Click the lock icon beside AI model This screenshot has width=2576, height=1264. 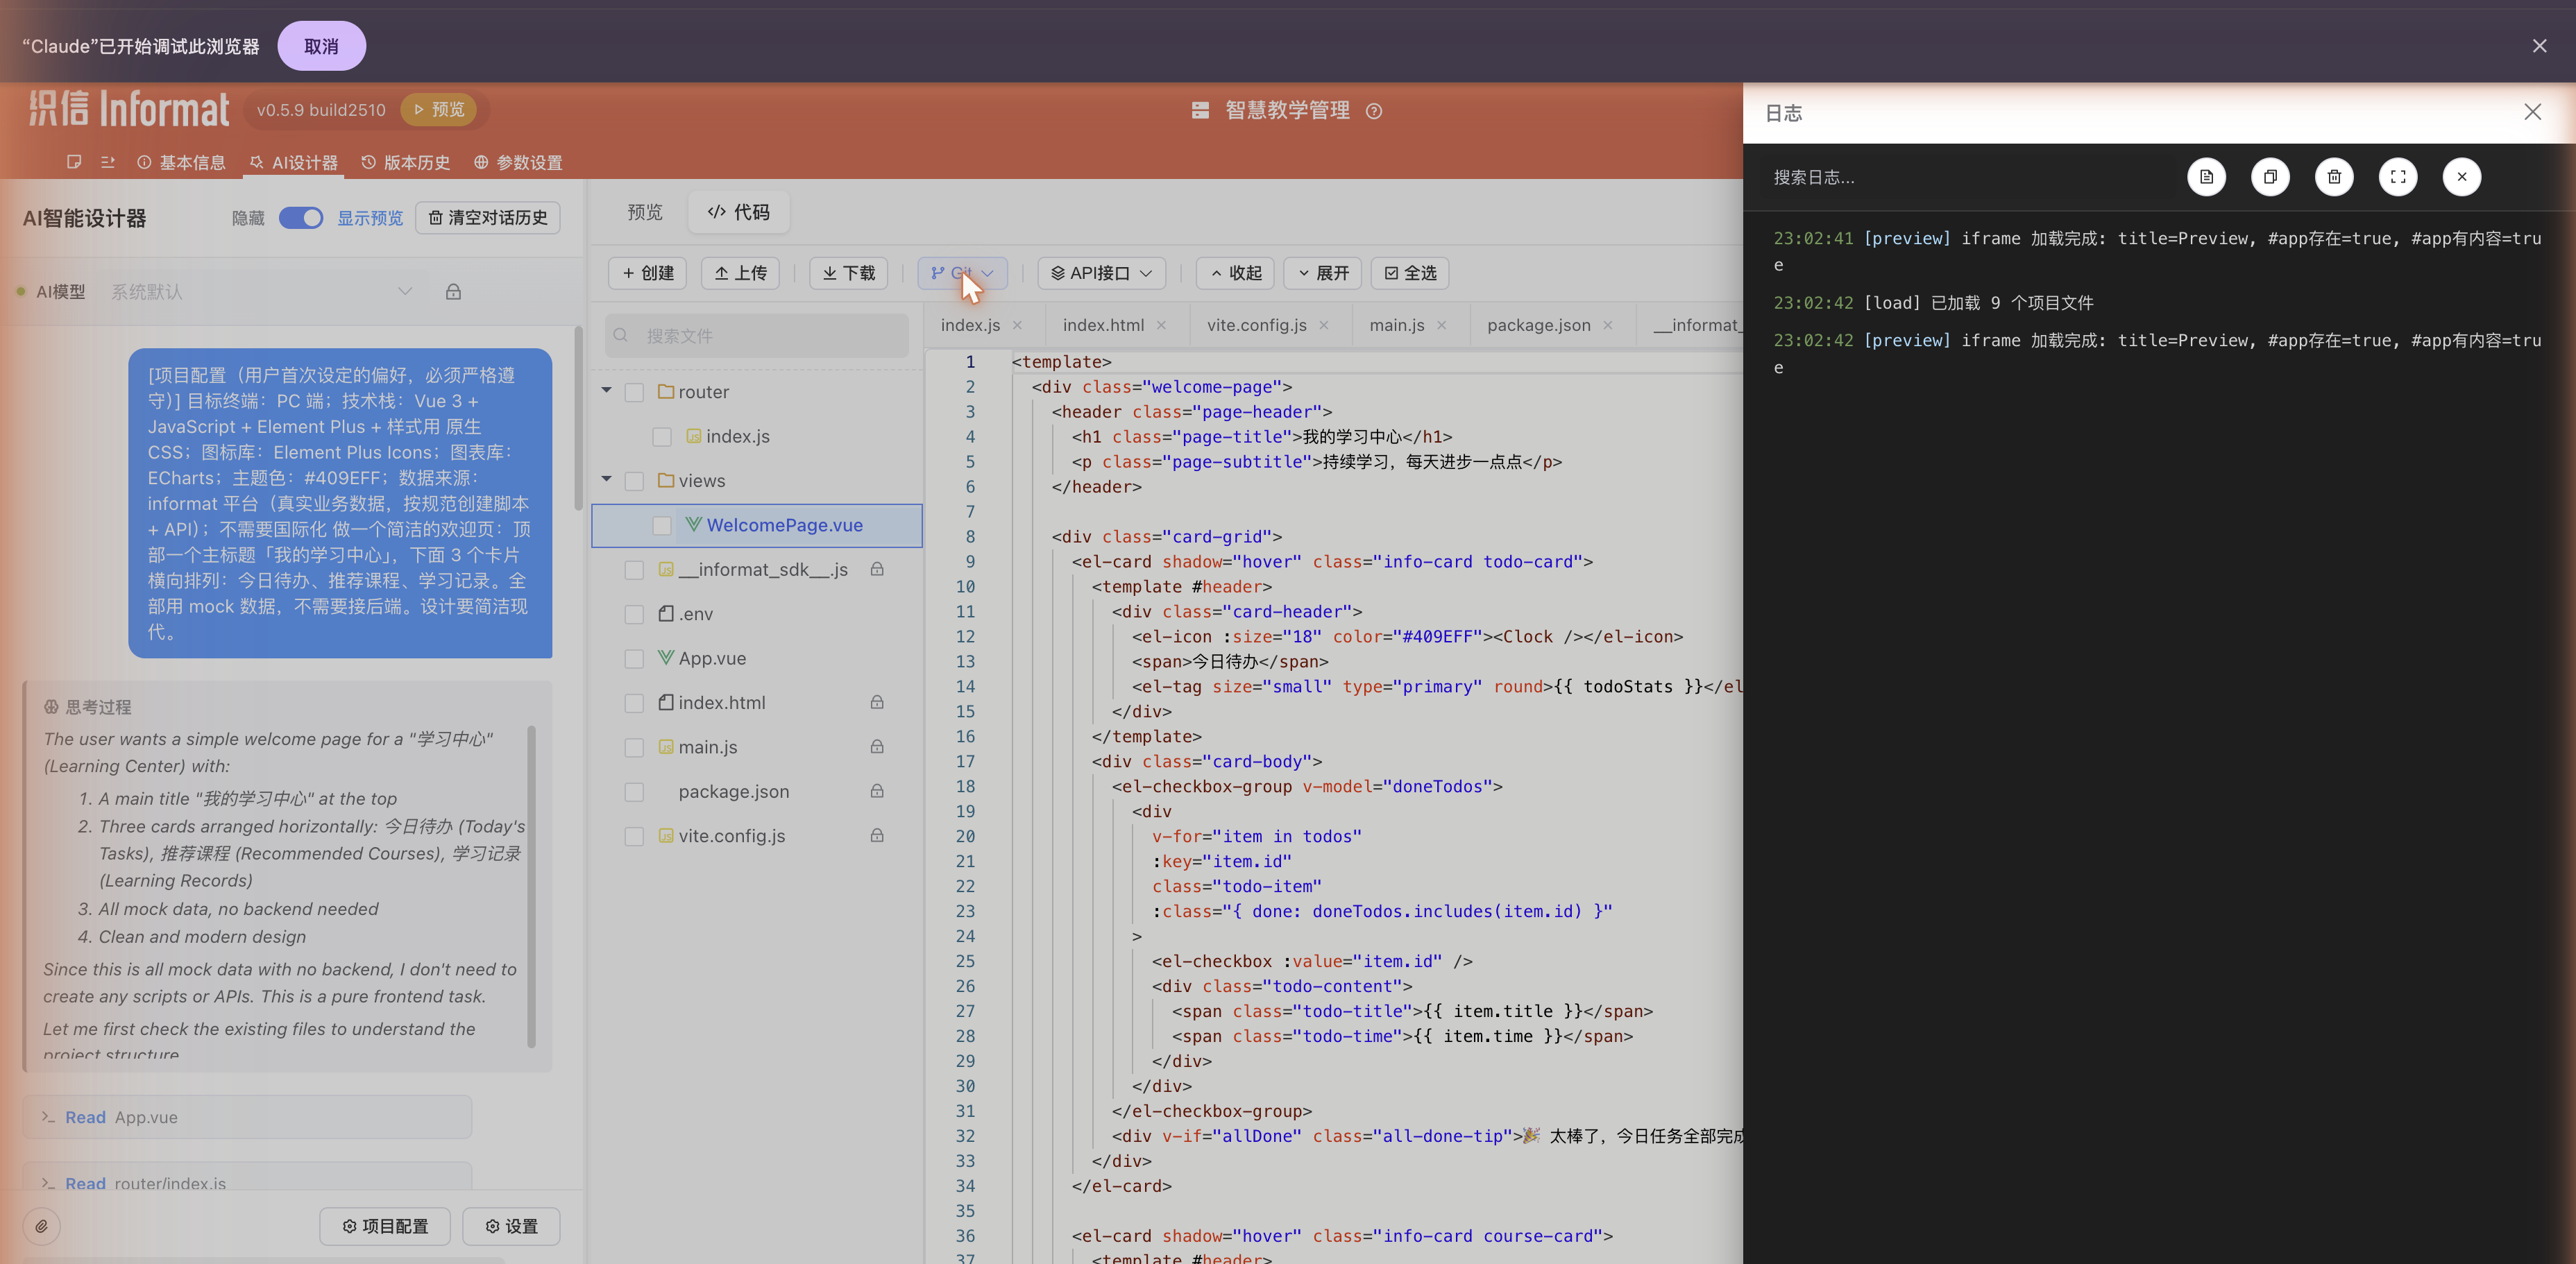point(453,292)
